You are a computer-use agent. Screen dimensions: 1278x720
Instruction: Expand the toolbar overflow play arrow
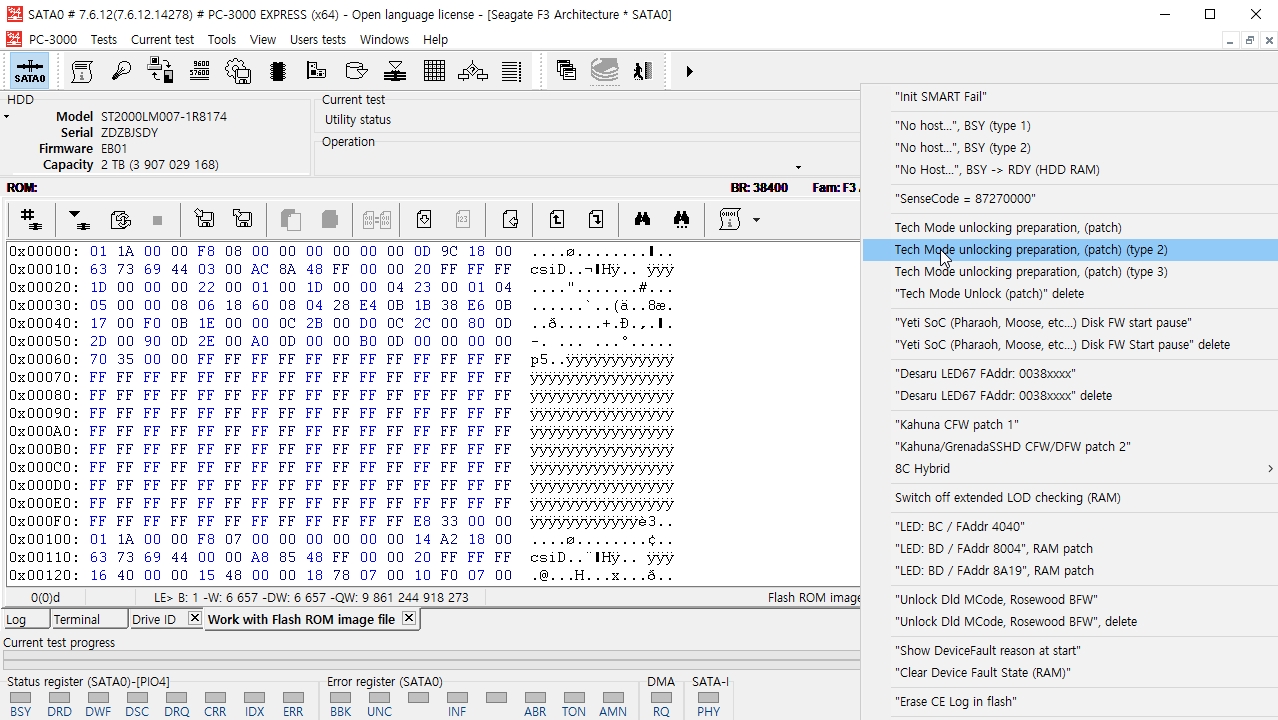click(x=689, y=71)
